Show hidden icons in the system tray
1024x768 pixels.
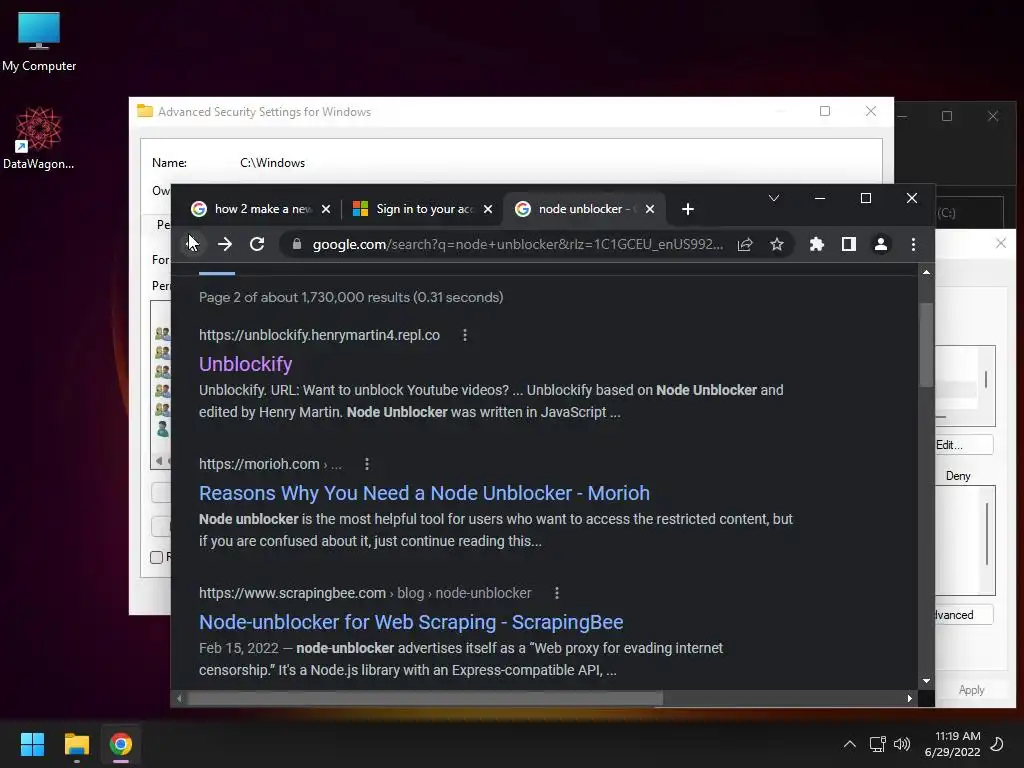point(850,744)
